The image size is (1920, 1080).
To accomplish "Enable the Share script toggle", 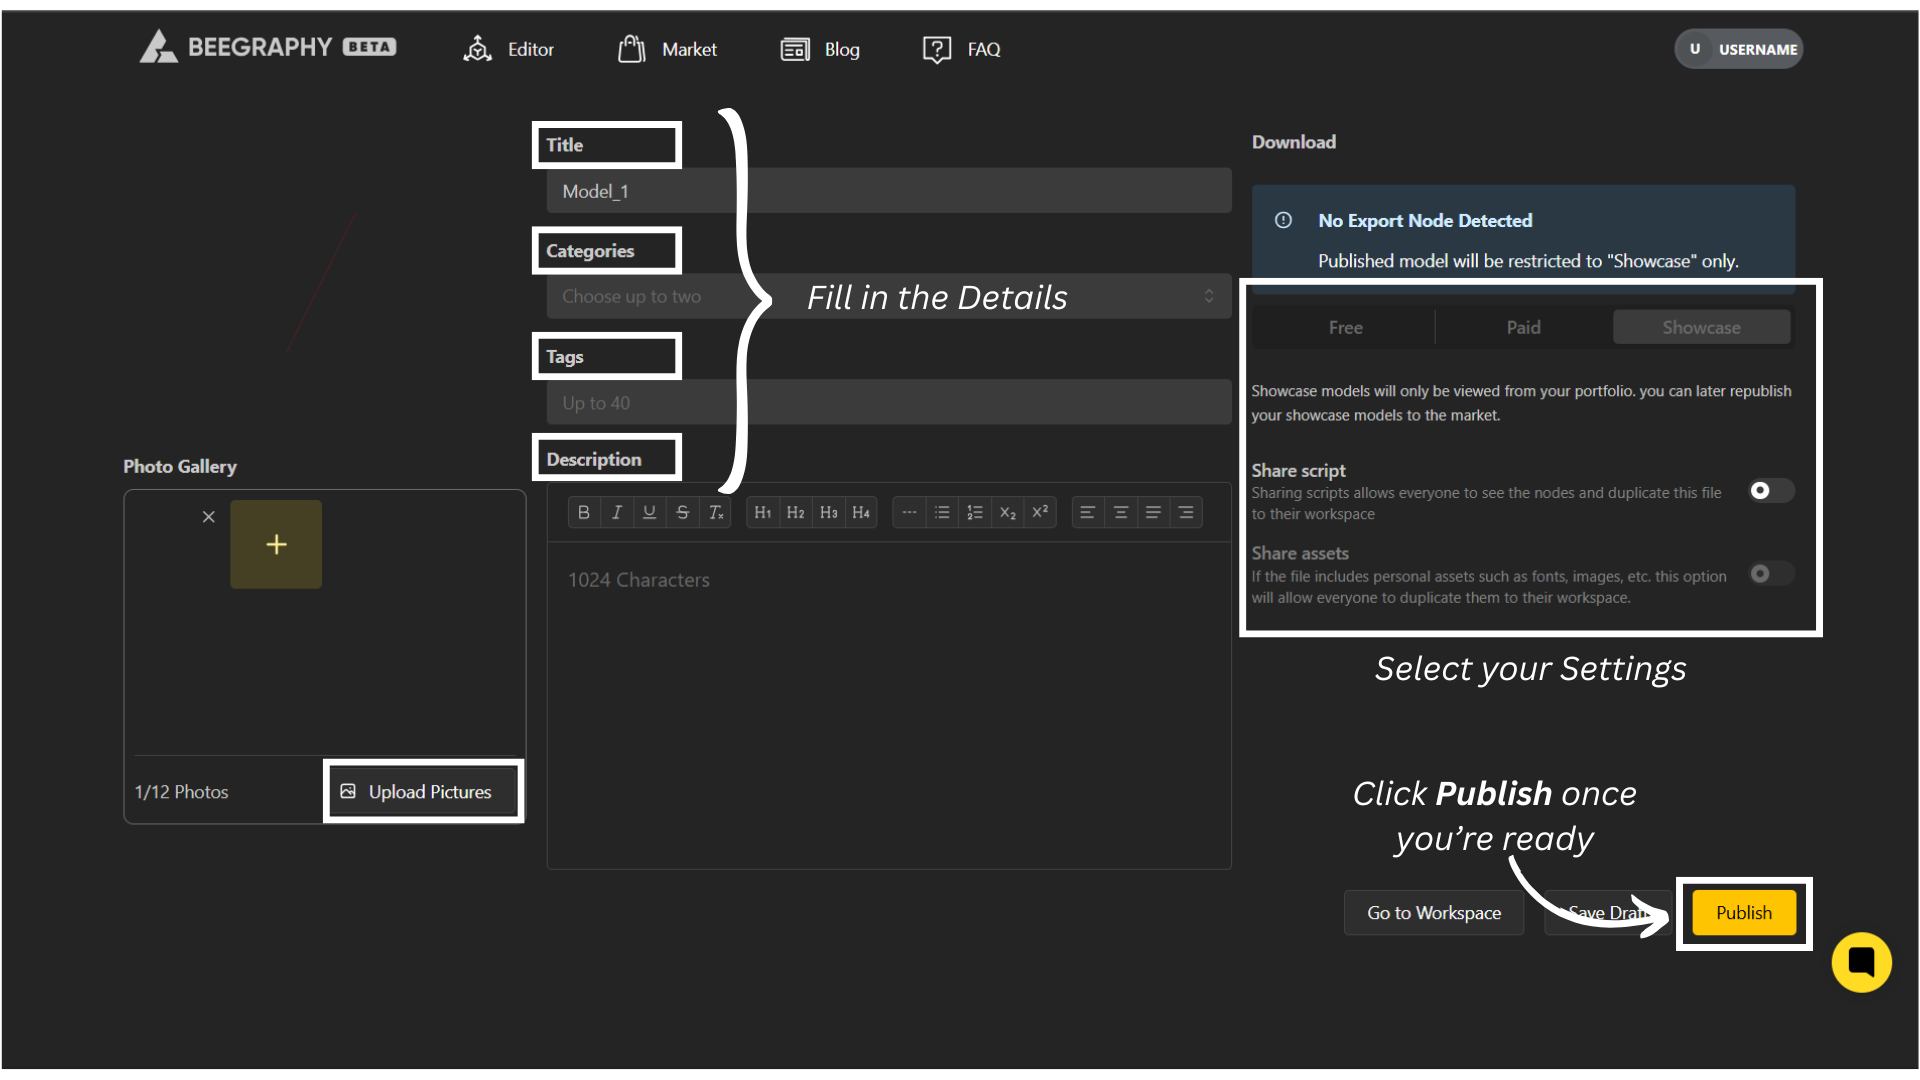I will click(1770, 490).
